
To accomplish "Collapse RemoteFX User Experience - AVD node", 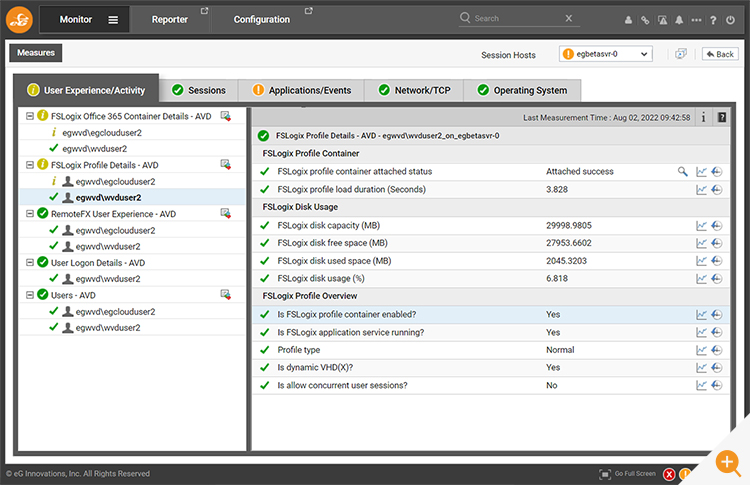I will tap(30, 214).
